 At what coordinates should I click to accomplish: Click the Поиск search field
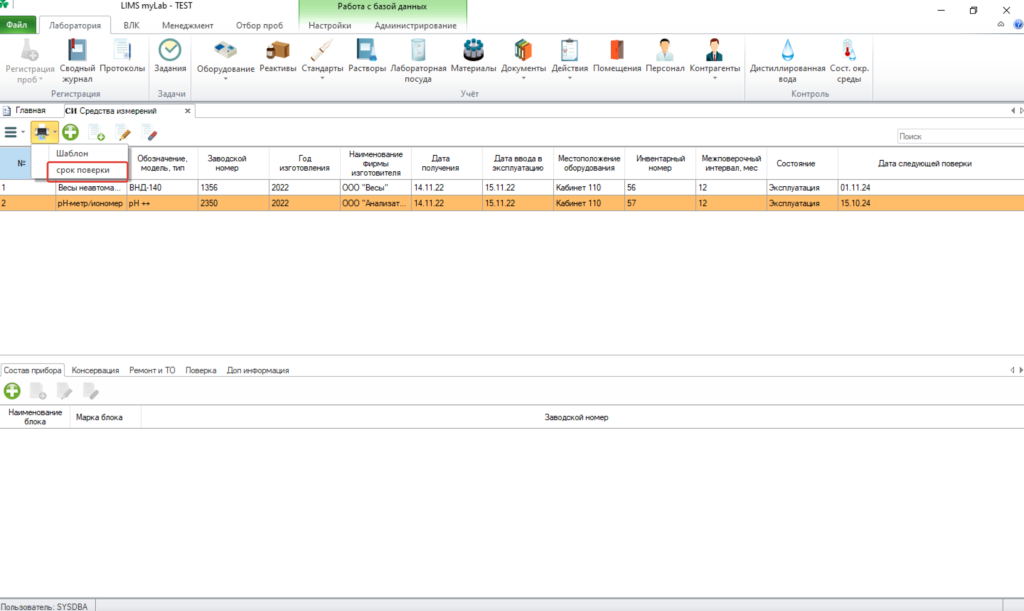960,136
